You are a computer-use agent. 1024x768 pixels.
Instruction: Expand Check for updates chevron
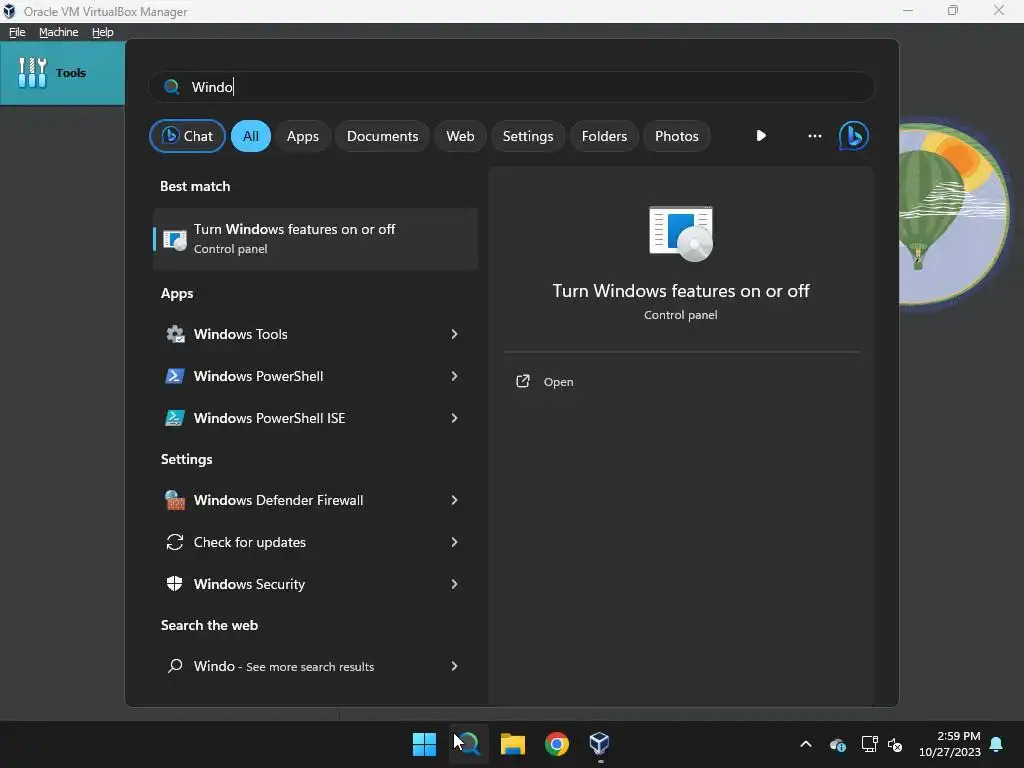455,542
